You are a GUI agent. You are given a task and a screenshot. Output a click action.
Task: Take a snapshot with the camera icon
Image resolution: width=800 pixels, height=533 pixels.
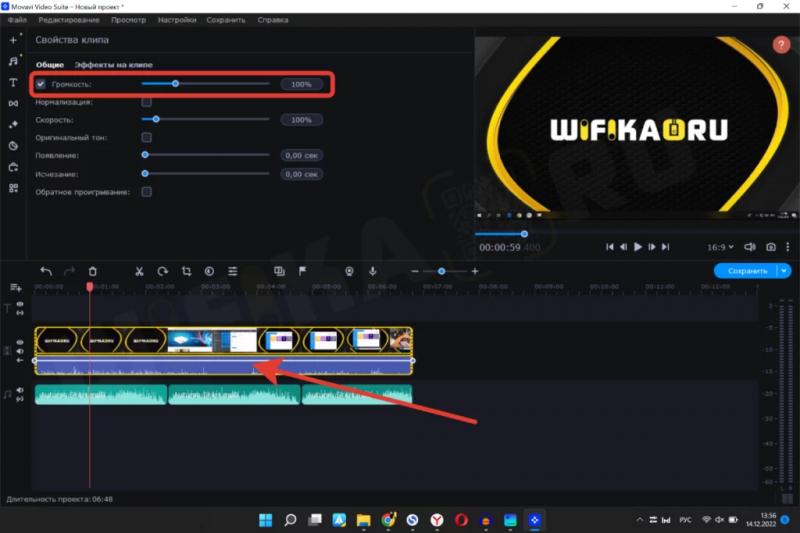[x=771, y=246]
